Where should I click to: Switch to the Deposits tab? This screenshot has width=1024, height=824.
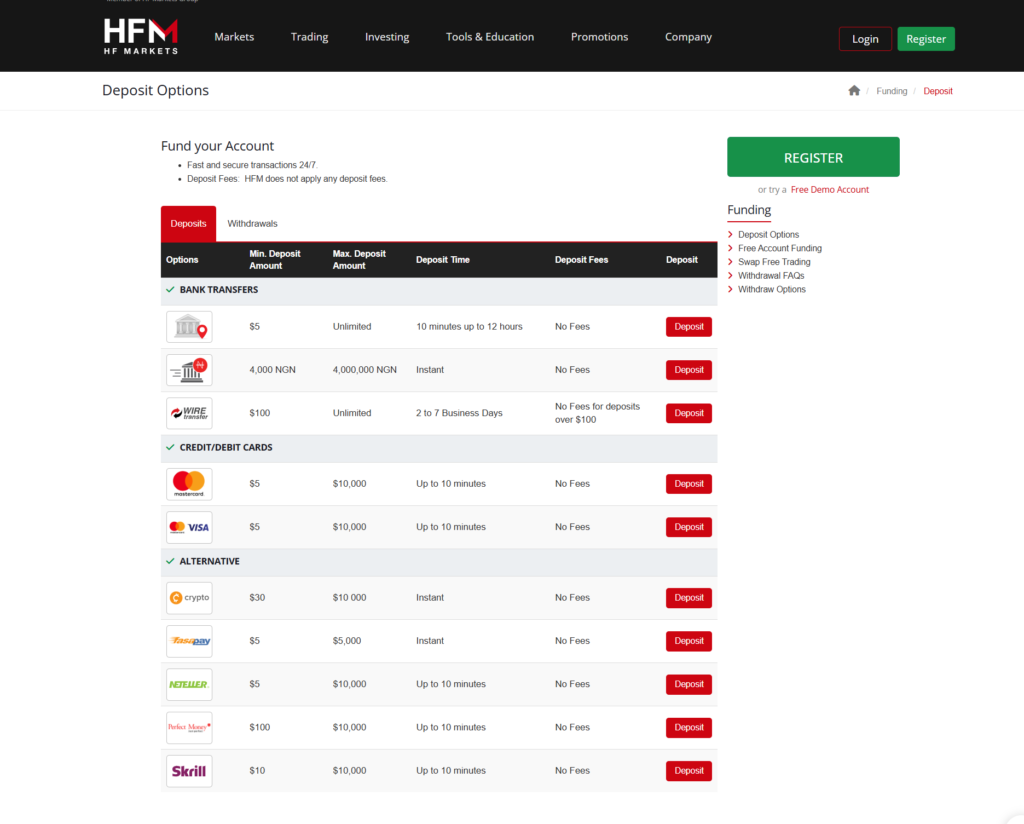tap(189, 224)
